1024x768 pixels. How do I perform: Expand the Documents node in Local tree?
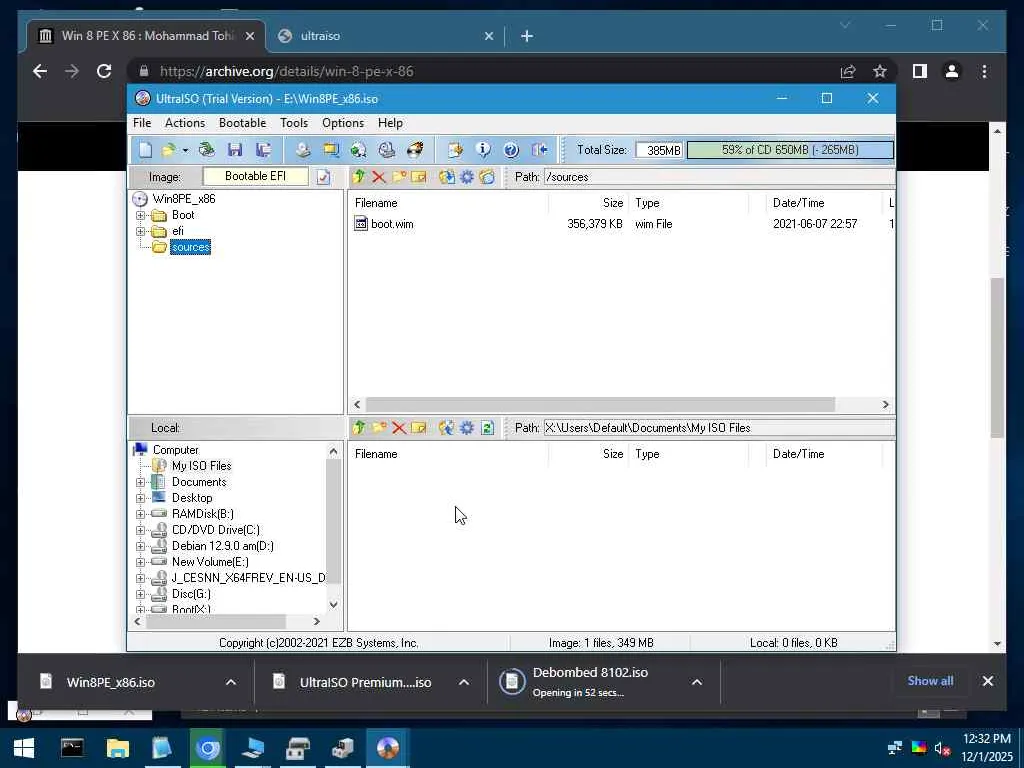pyautogui.click(x=140, y=482)
